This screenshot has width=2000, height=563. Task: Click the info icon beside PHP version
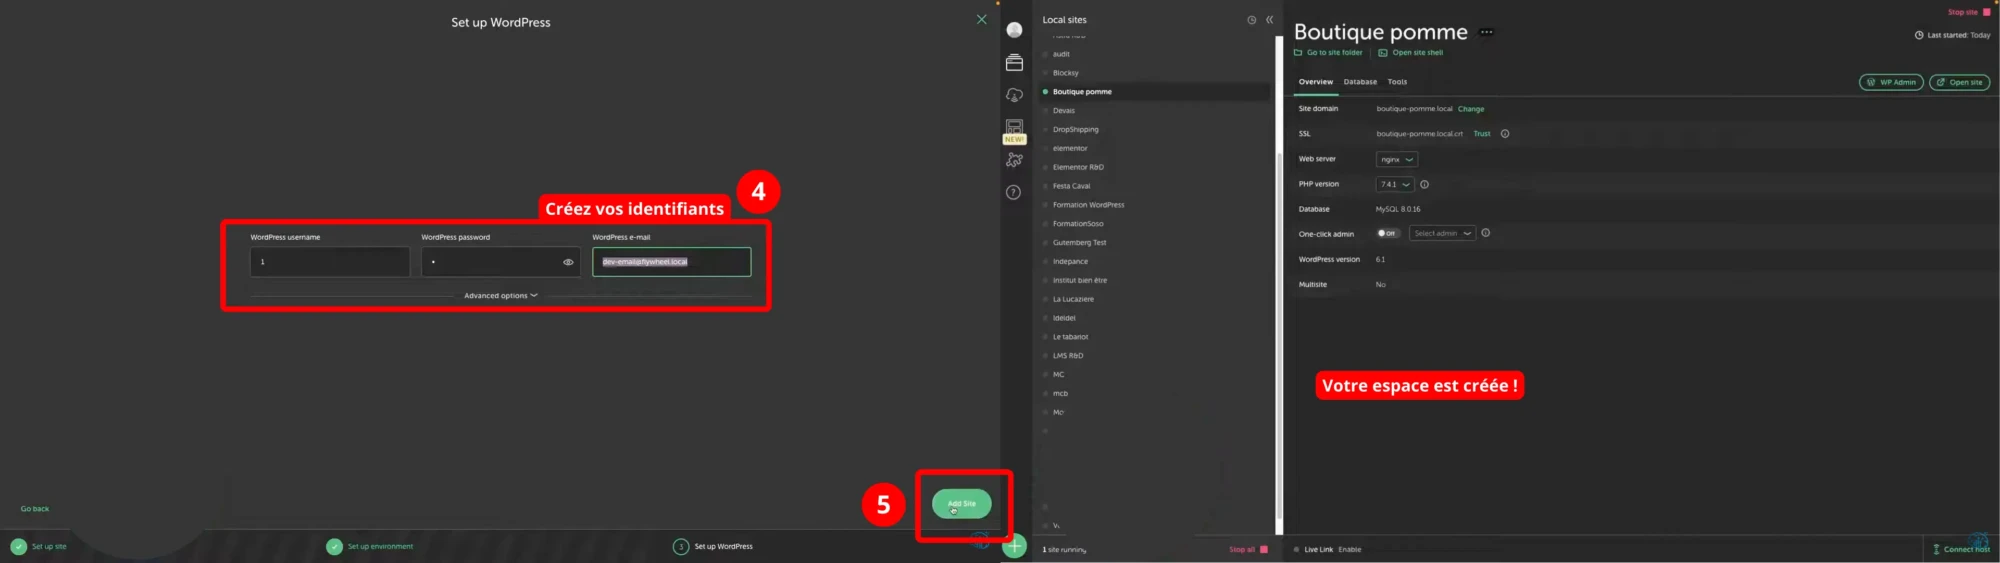click(x=1425, y=184)
